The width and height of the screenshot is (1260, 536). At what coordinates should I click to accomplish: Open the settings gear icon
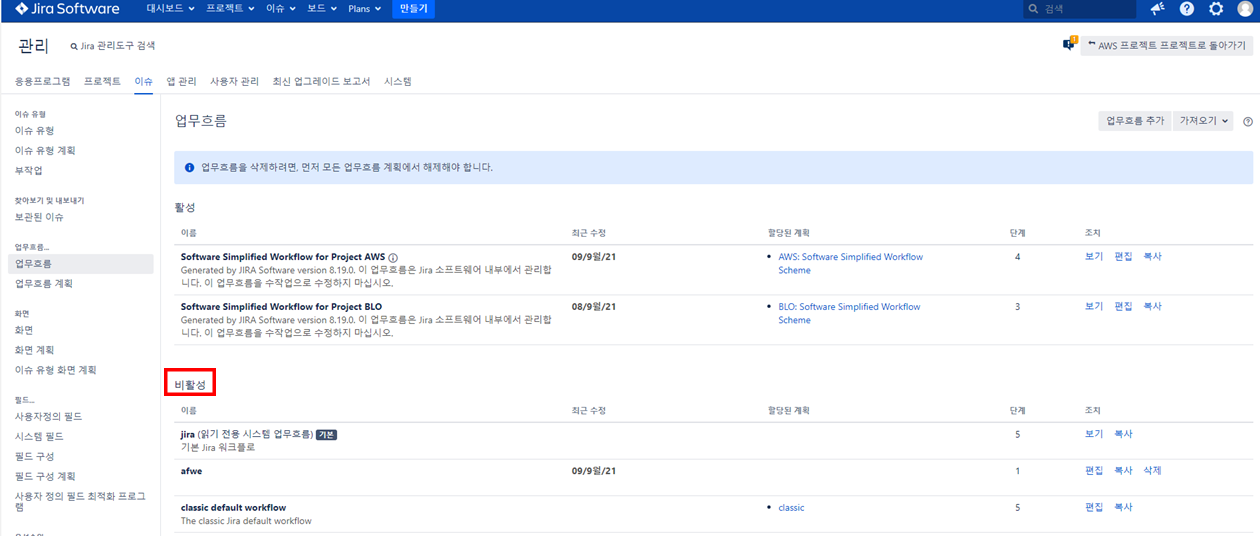click(1216, 9)
